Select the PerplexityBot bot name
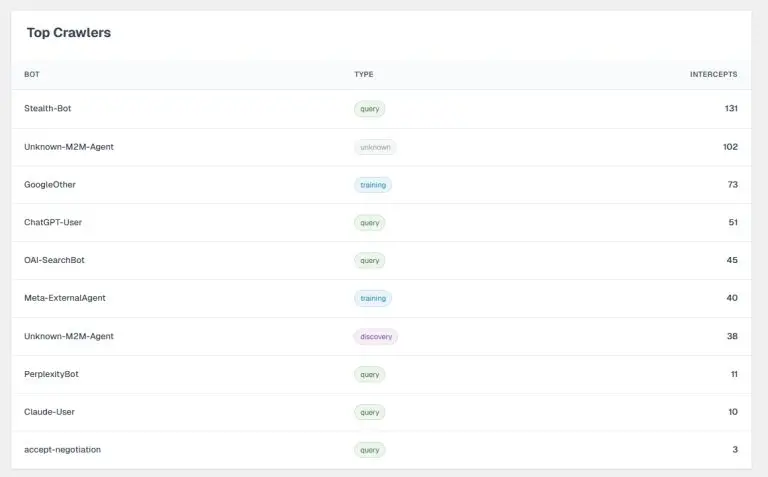This screenshot has width=768, height=477. tap(51, 374)
